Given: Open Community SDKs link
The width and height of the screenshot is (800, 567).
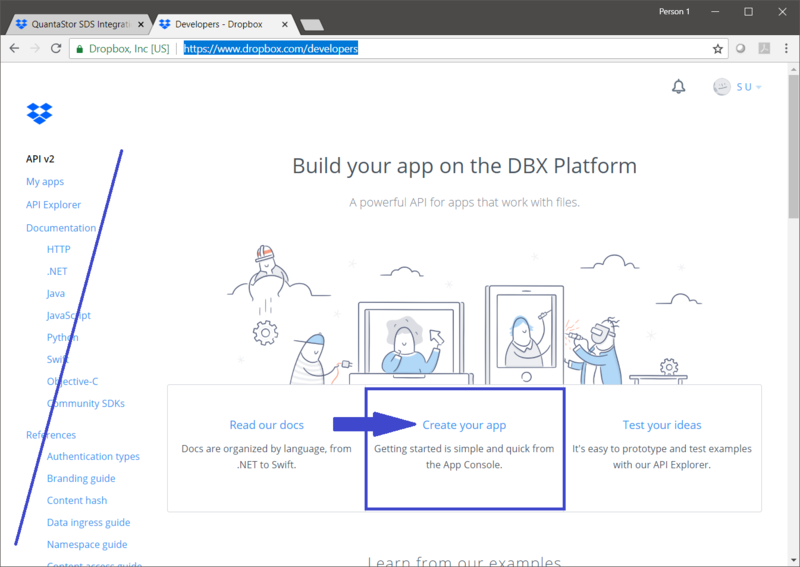Looking at the screenshot, I should pos(86,403).
